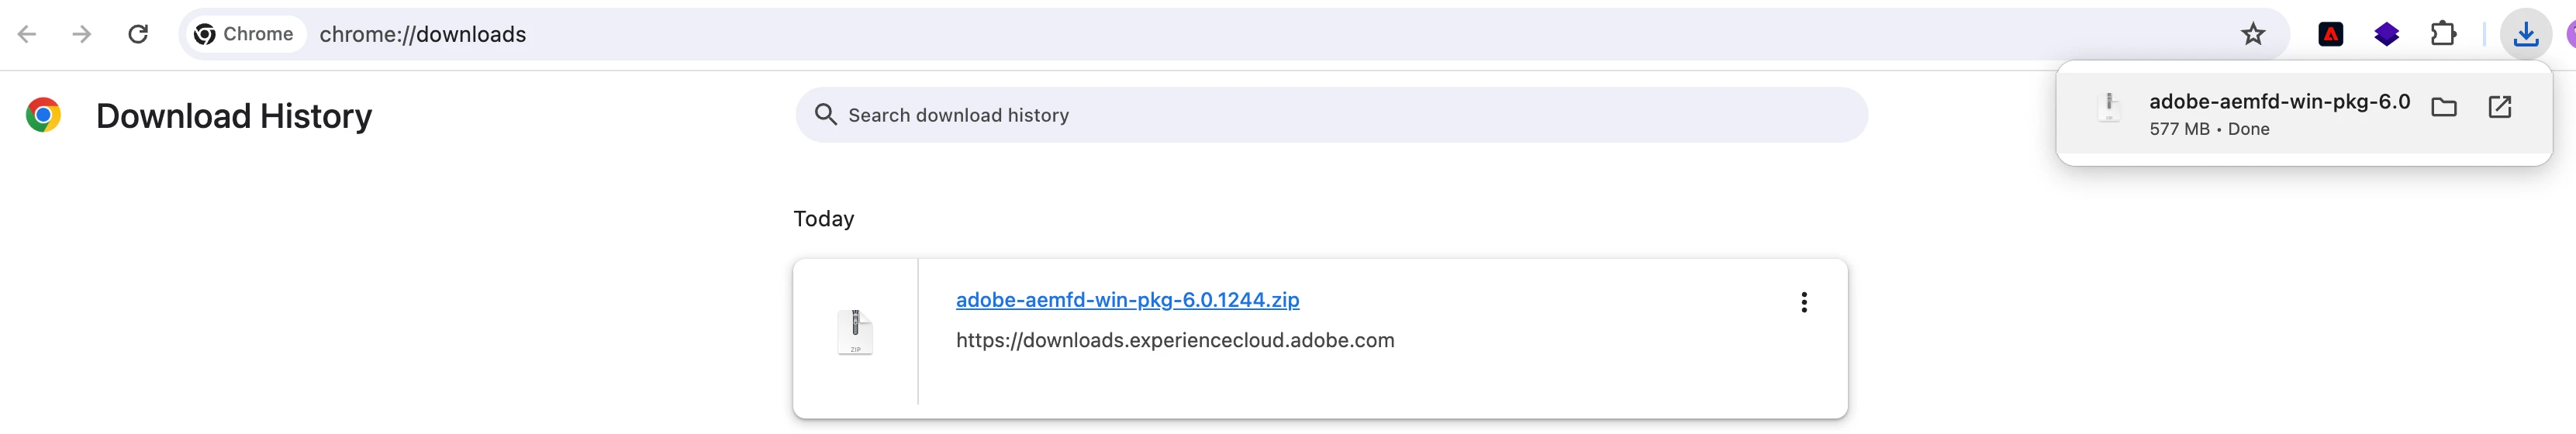
Task: Click adobe-aemfd-win-pkg-6.0 name in downloads popup
Action: coord(2279,102)
